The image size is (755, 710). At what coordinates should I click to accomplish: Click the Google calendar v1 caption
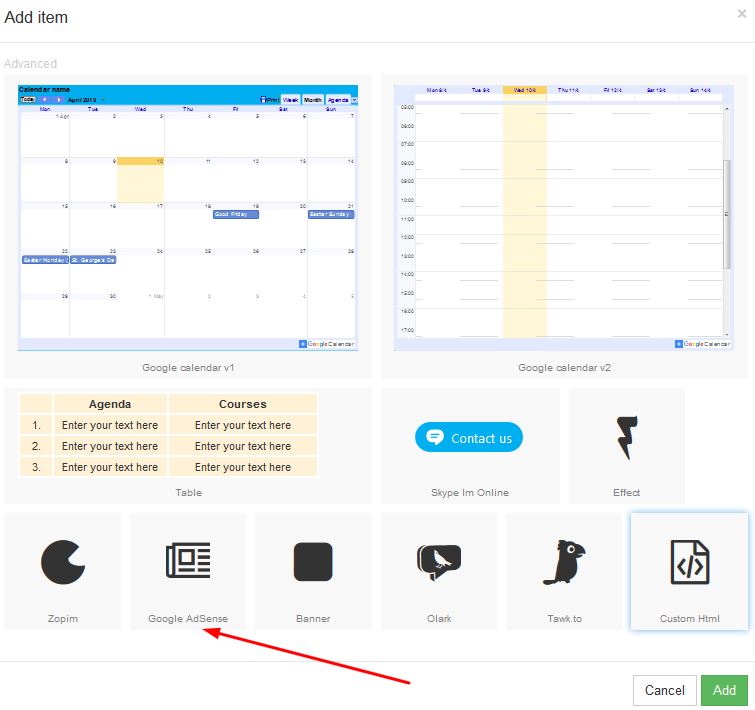pos(188,367)
